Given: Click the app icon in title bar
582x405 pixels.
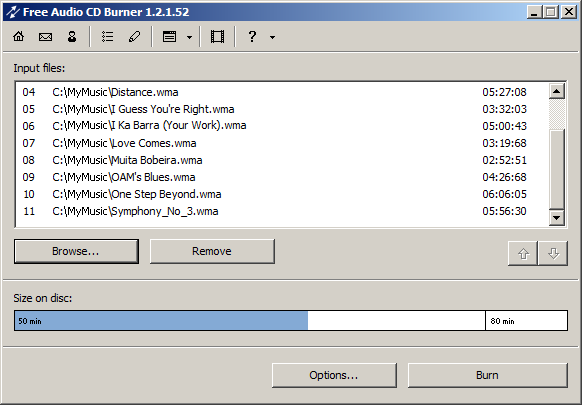Looking at the screenshot, I should coord(13,12).
